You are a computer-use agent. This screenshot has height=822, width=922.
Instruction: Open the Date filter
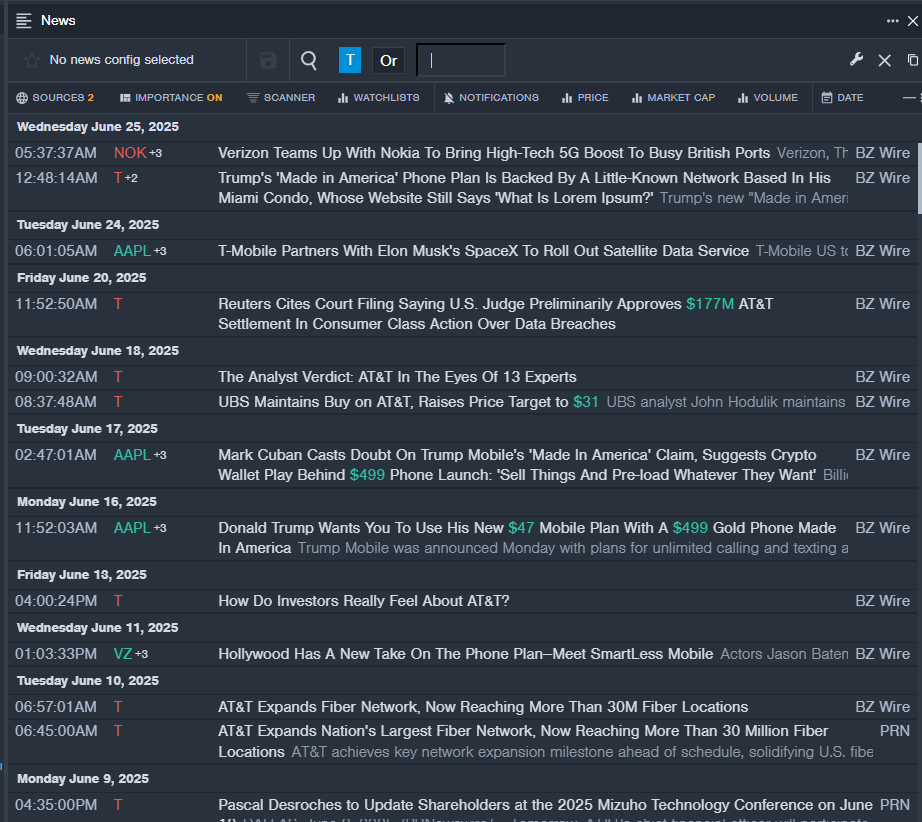pos(843,98)
